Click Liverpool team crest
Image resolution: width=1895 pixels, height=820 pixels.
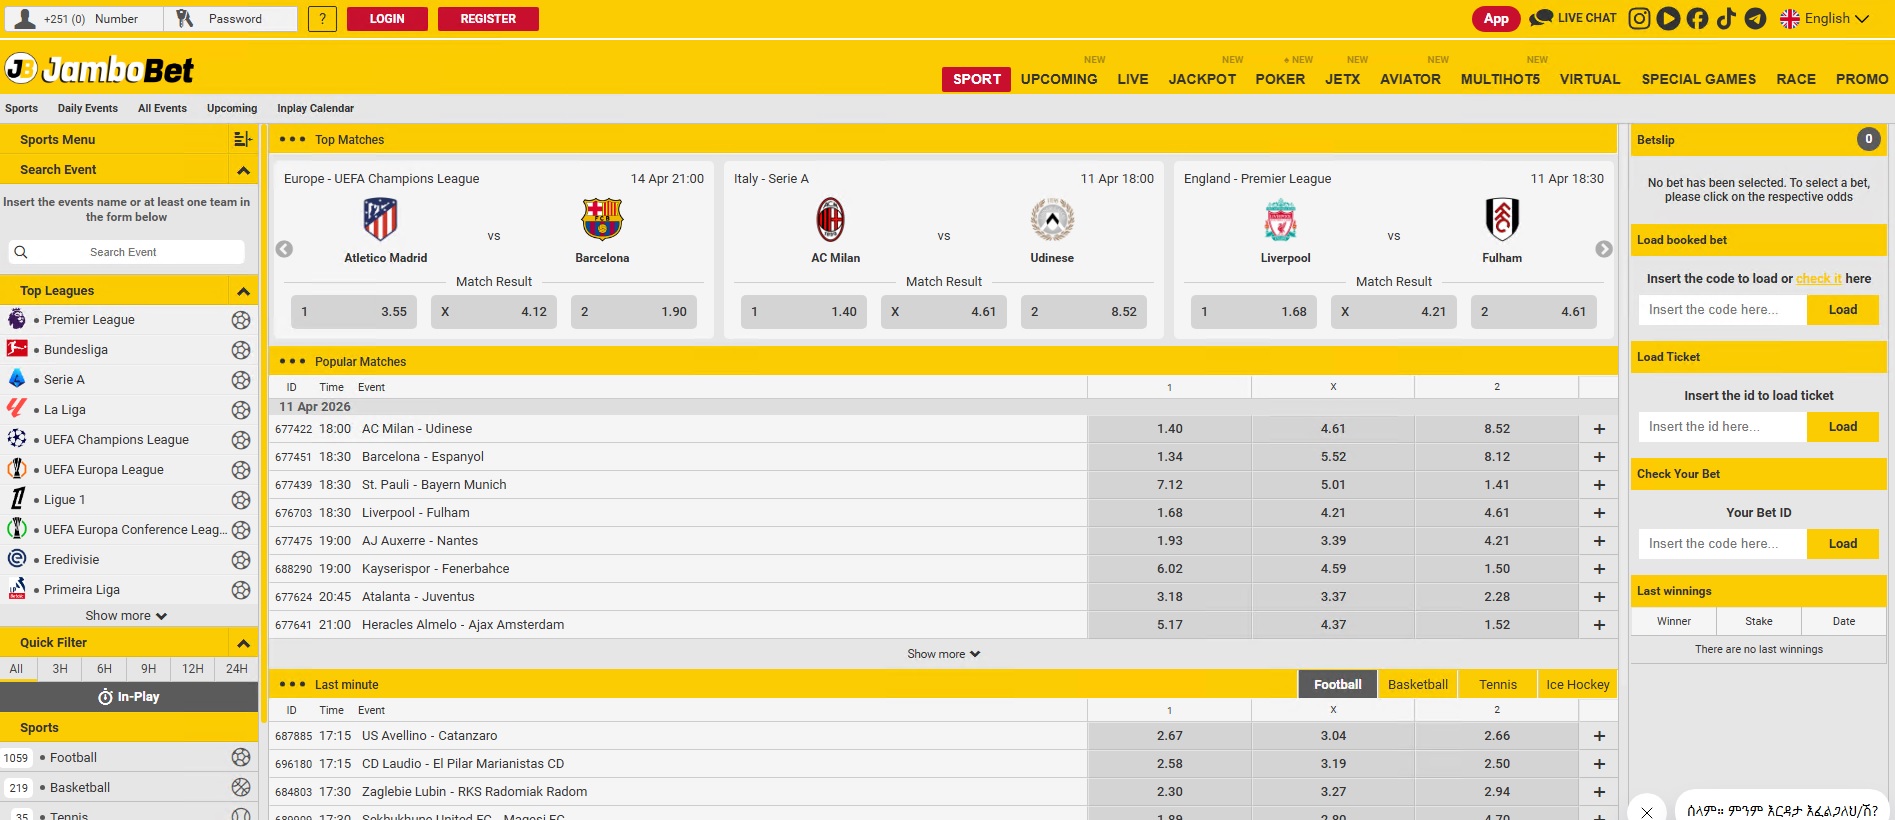1281,219
